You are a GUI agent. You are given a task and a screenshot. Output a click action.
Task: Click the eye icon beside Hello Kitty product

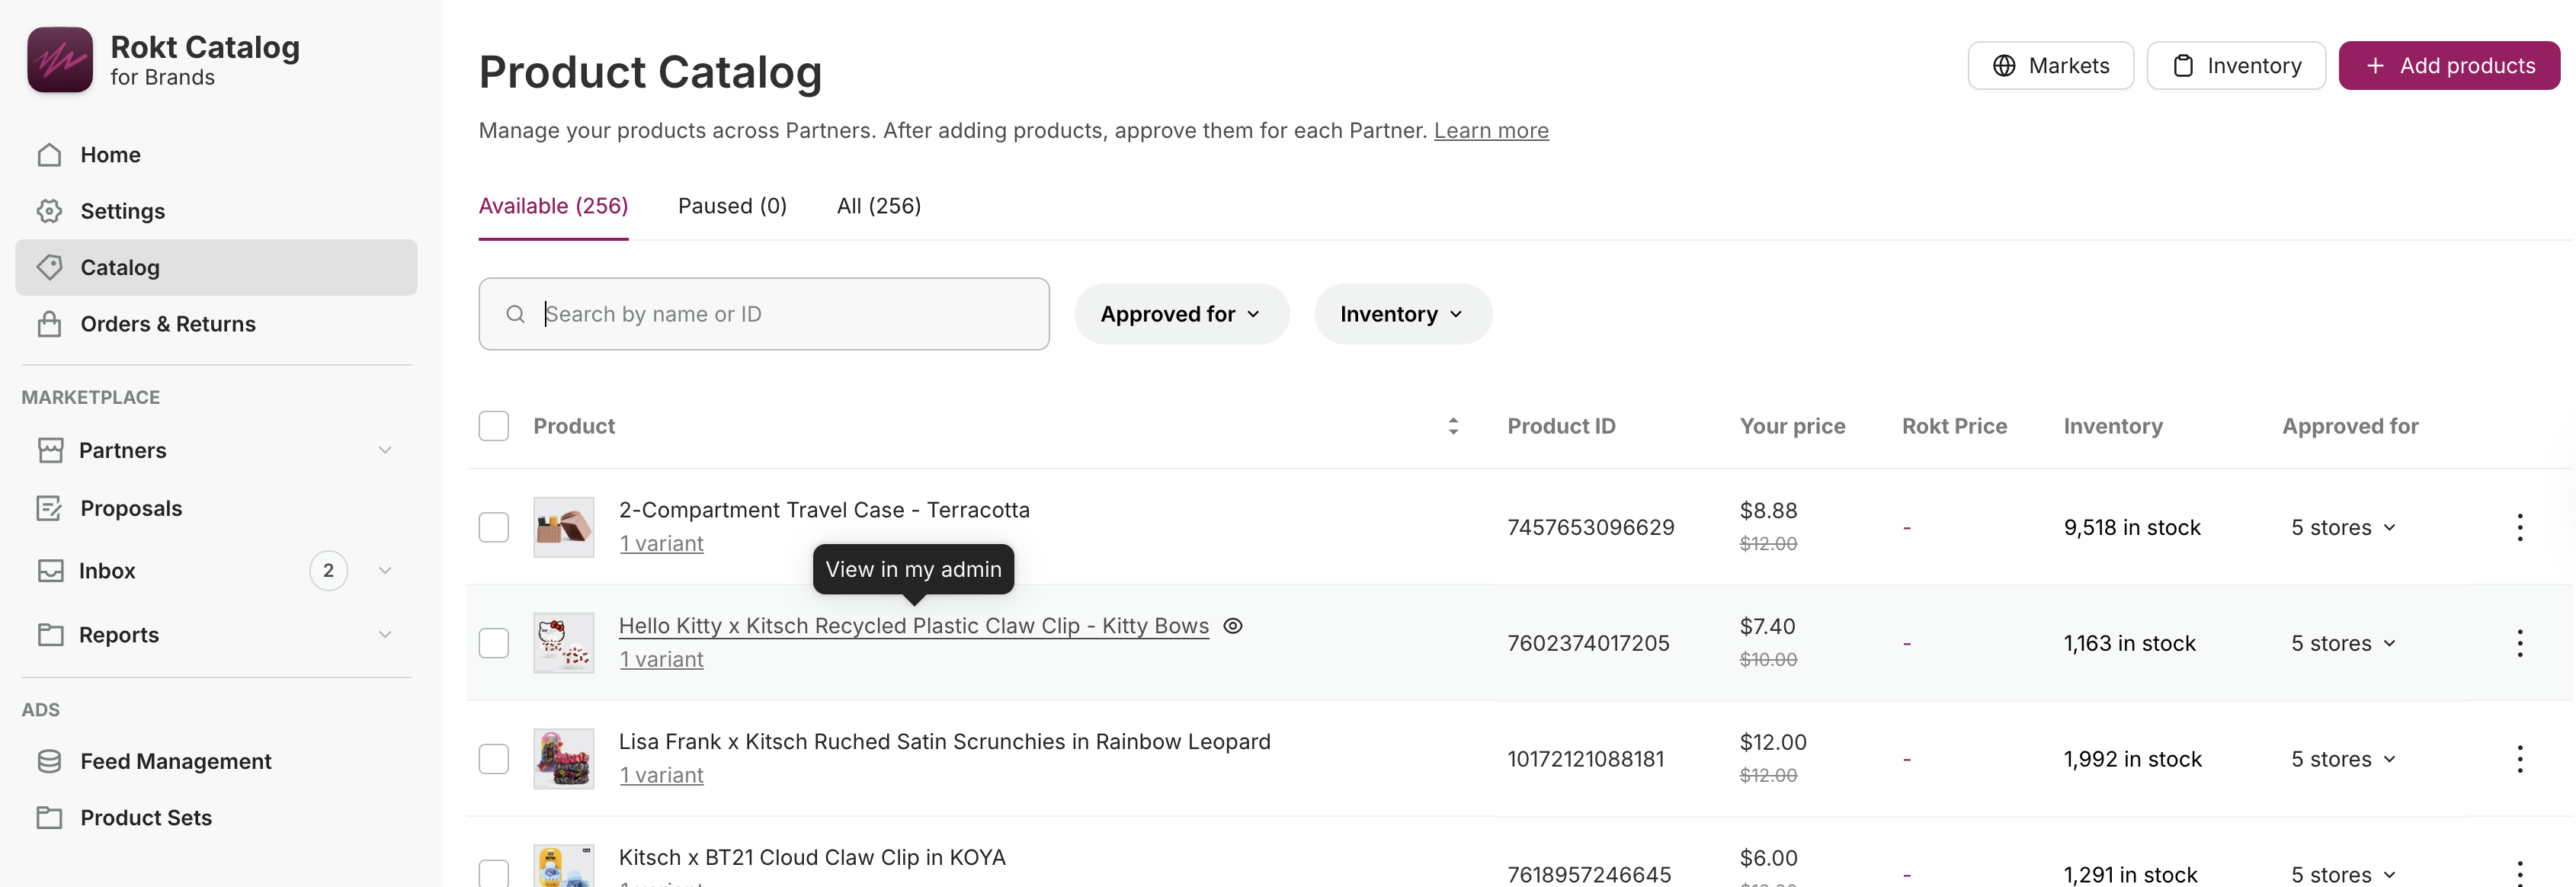1233,626
